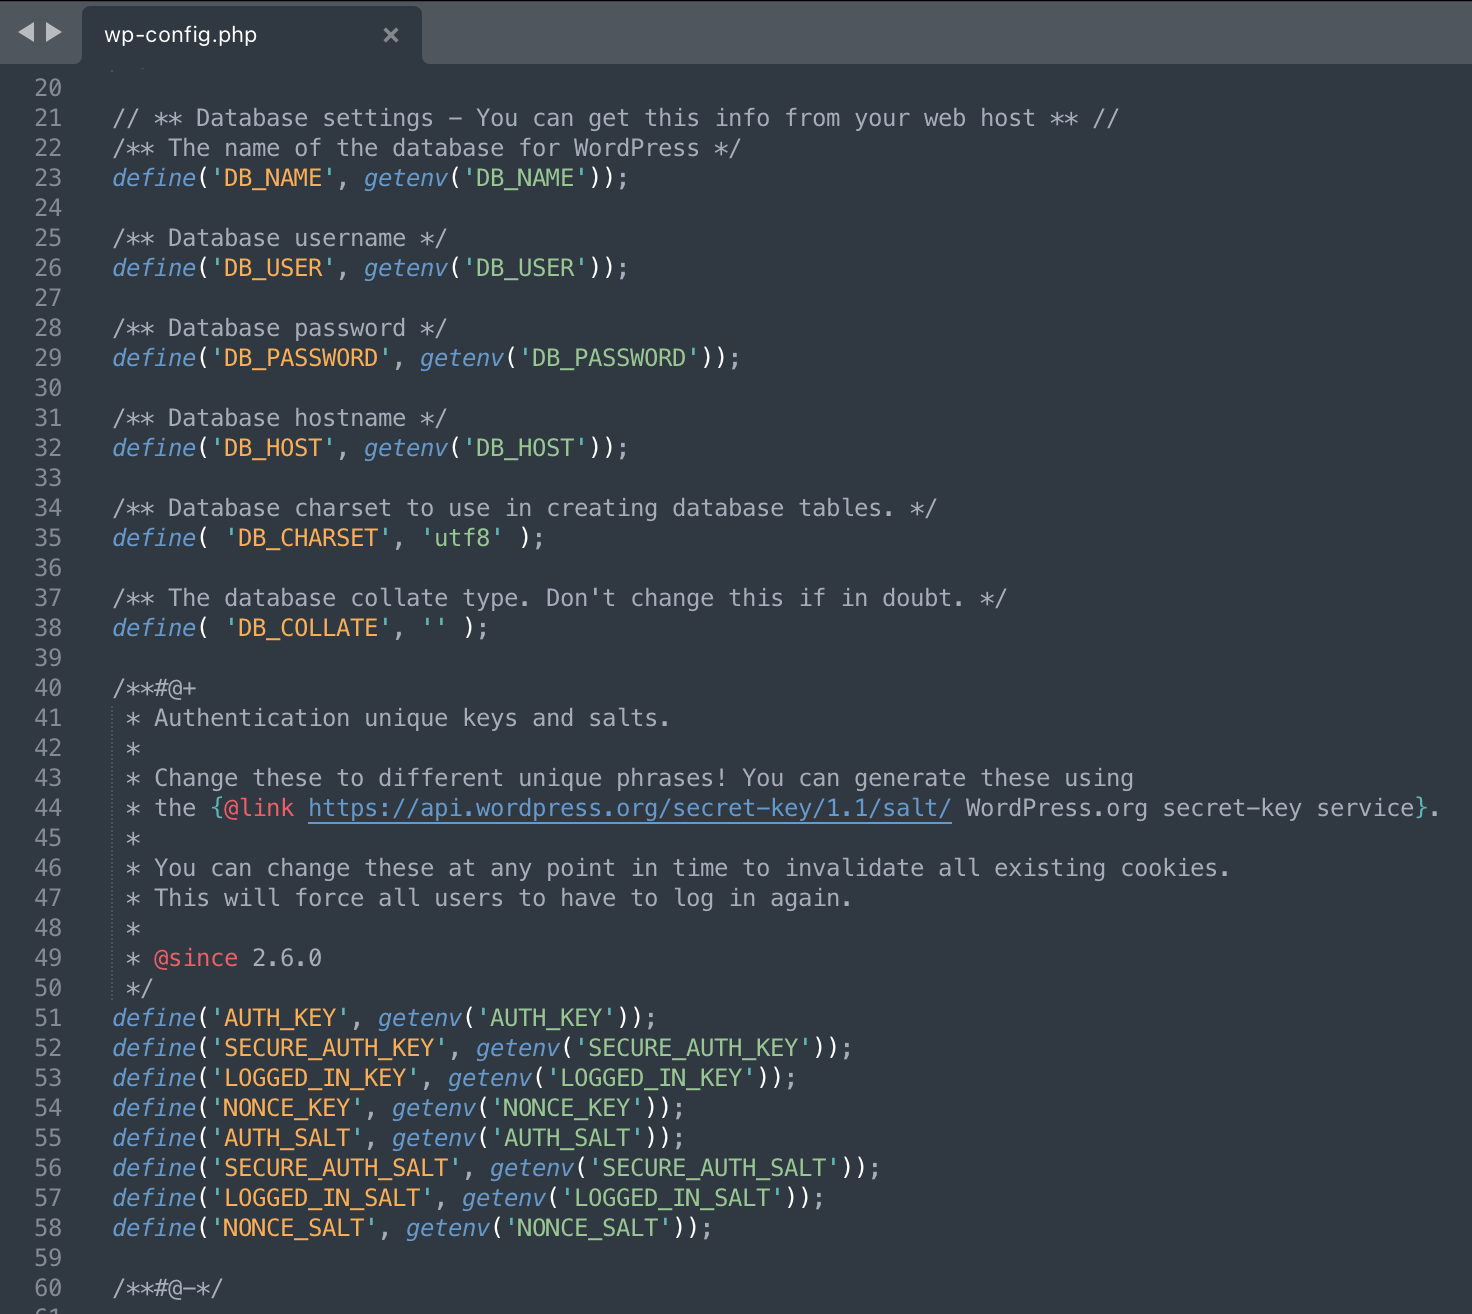
Task: Open the api.wordpress.org secret-key salt link
Action: coord(628,807)
